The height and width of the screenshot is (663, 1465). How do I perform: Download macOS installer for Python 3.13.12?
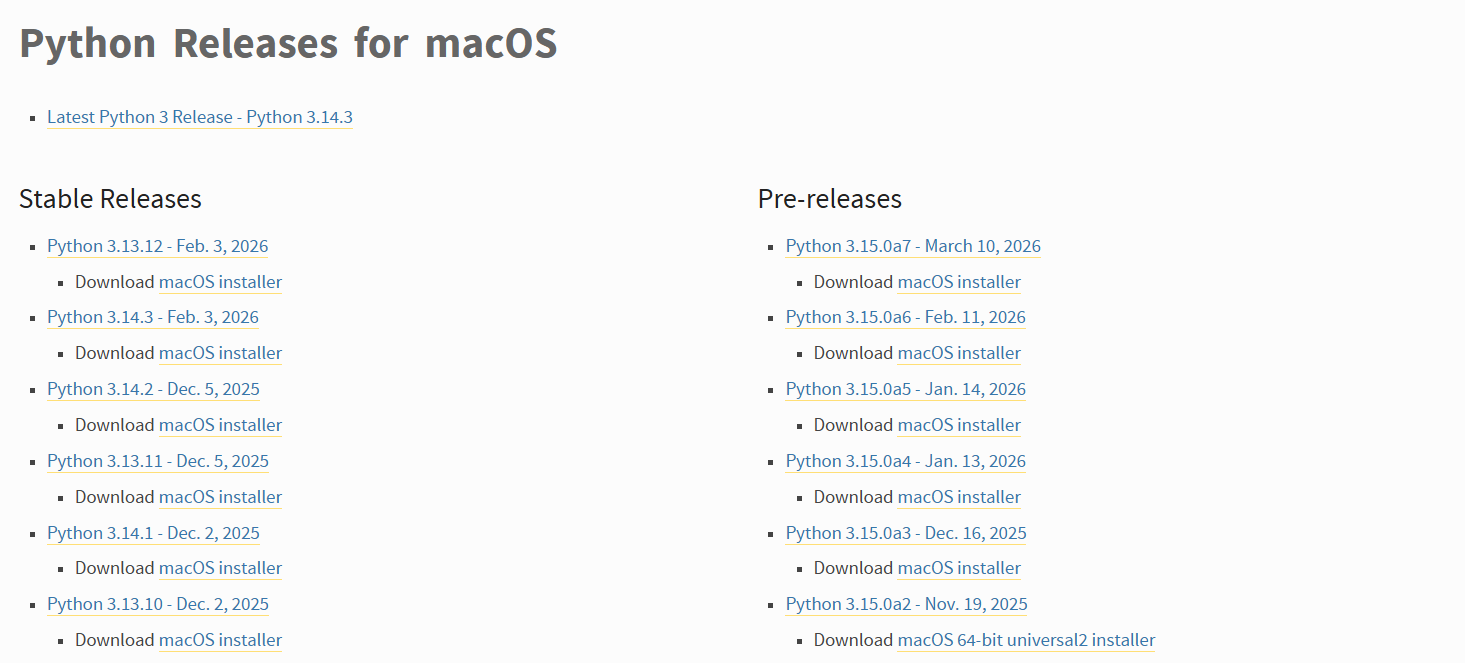(x=220, y=282)
